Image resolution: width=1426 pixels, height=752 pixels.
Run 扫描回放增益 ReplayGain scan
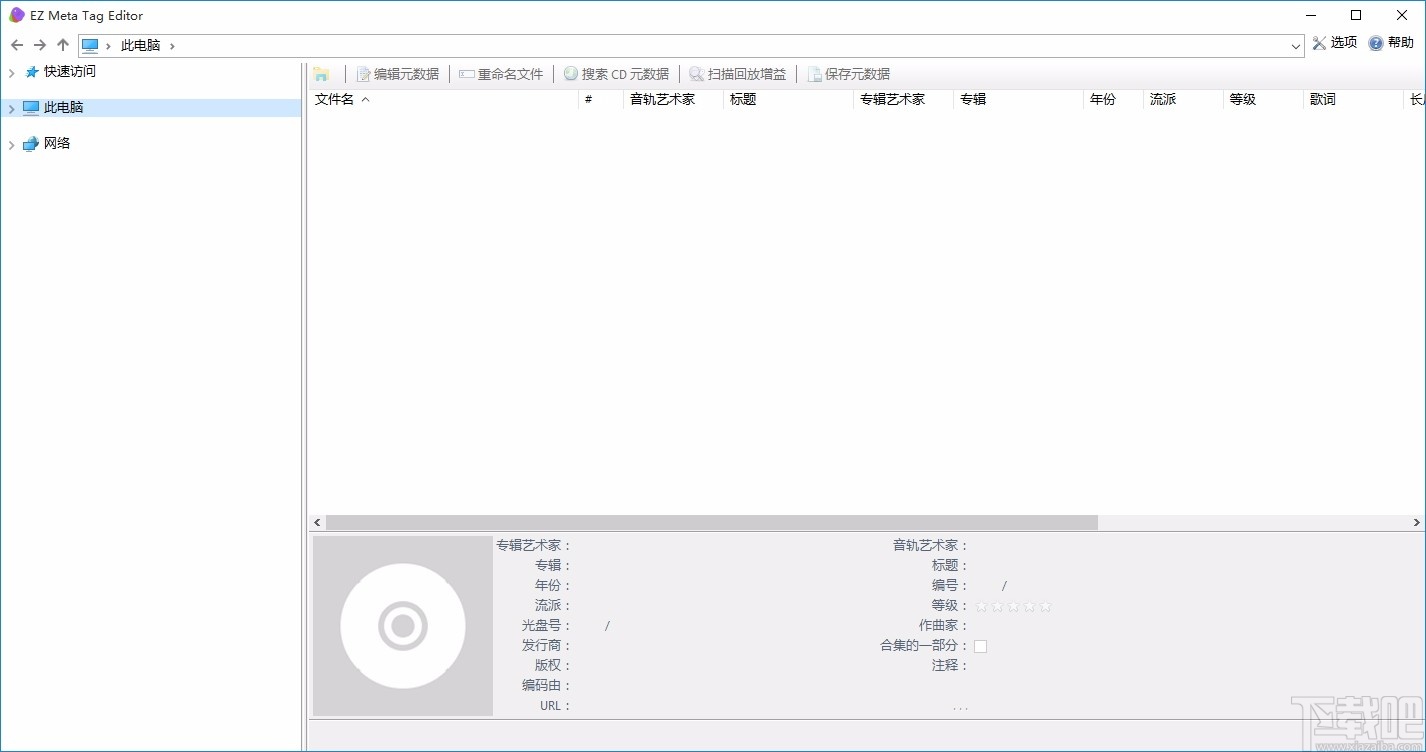(x=738, y=73)
